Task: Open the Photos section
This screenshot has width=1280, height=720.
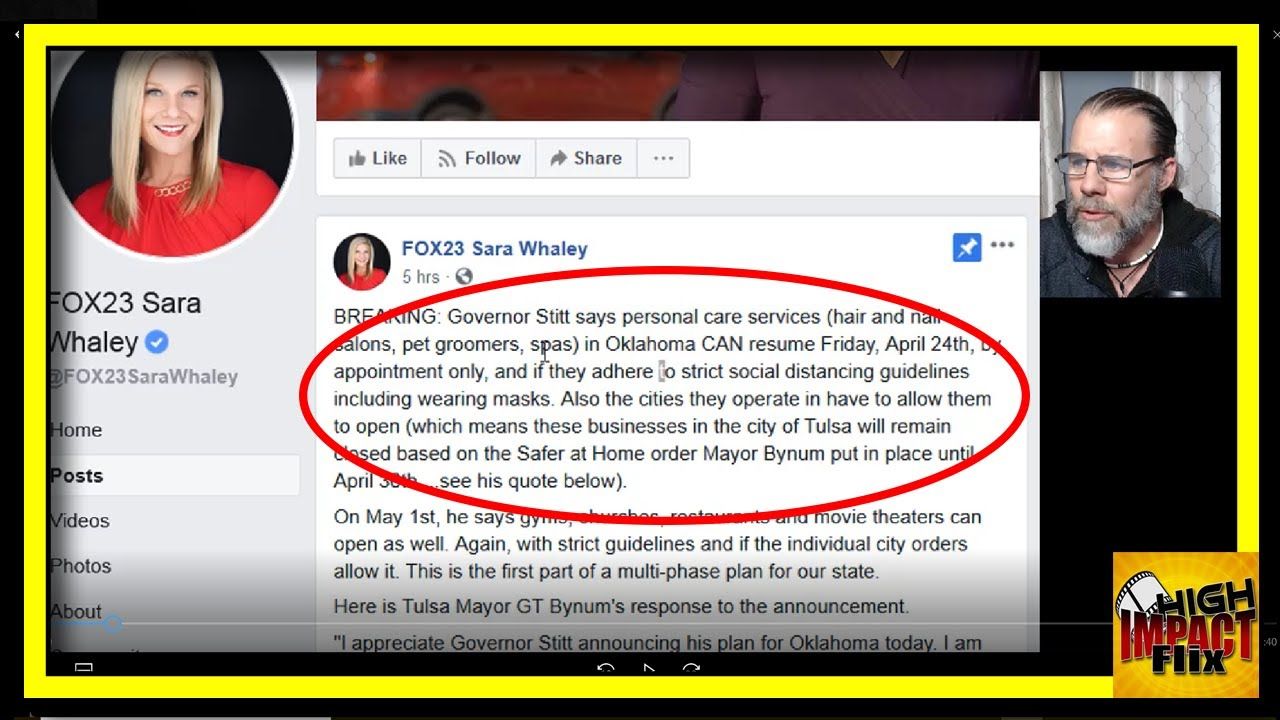Action: click(81, 566)
